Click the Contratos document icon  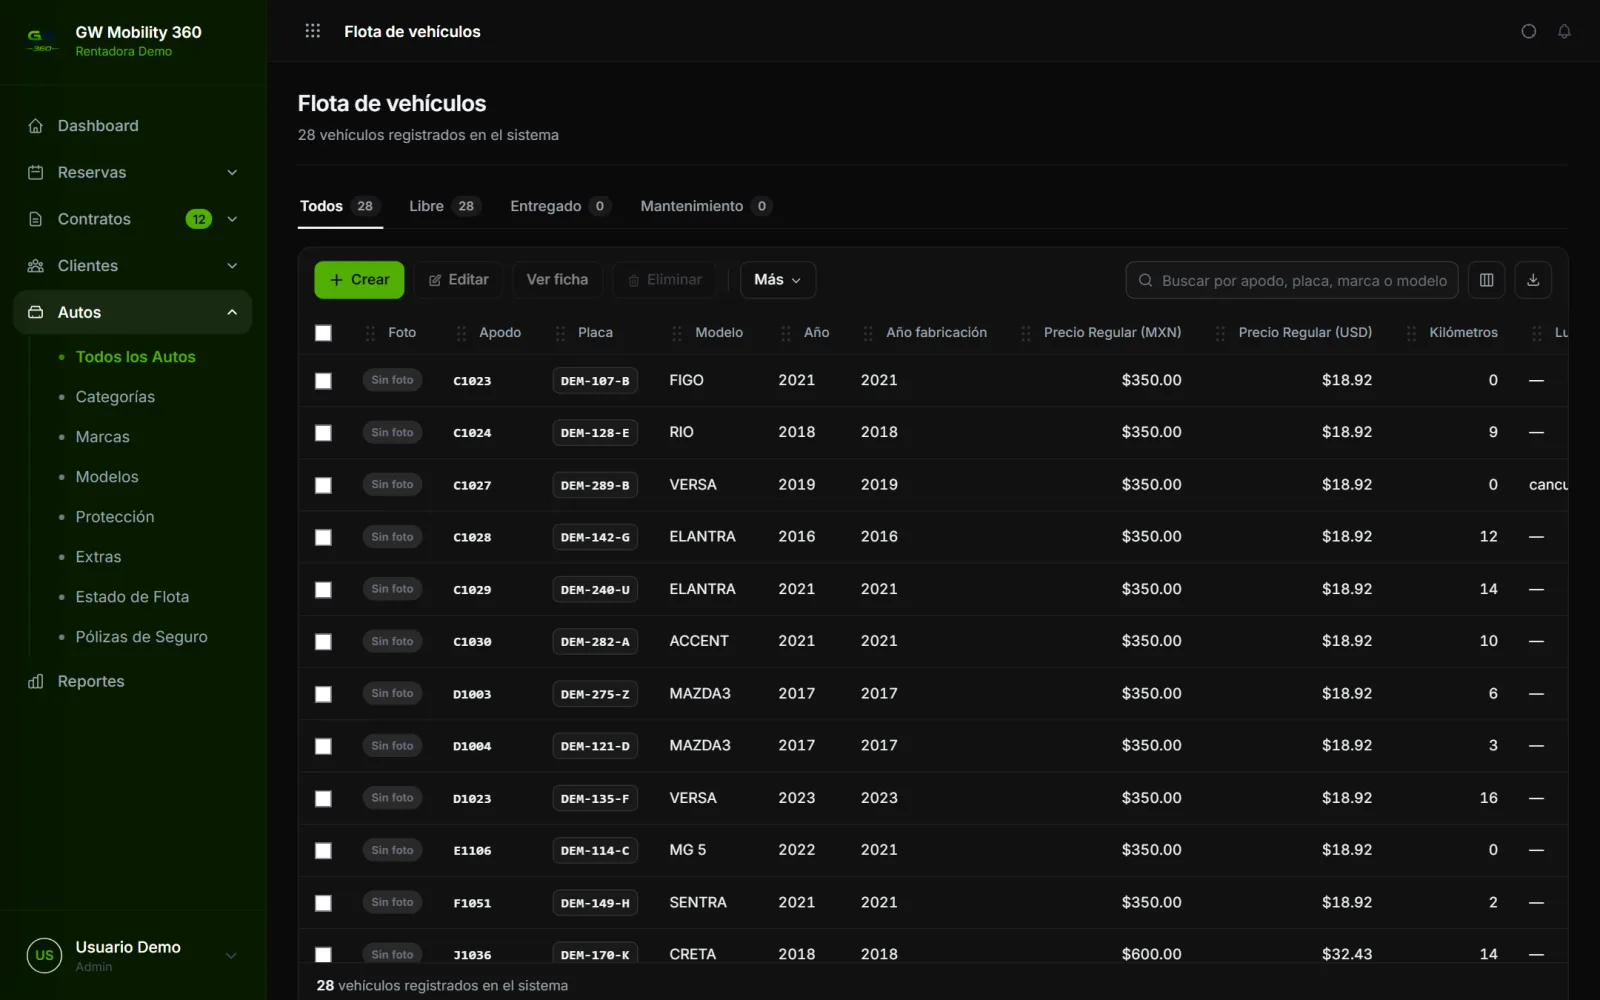(x=36, y=219)
